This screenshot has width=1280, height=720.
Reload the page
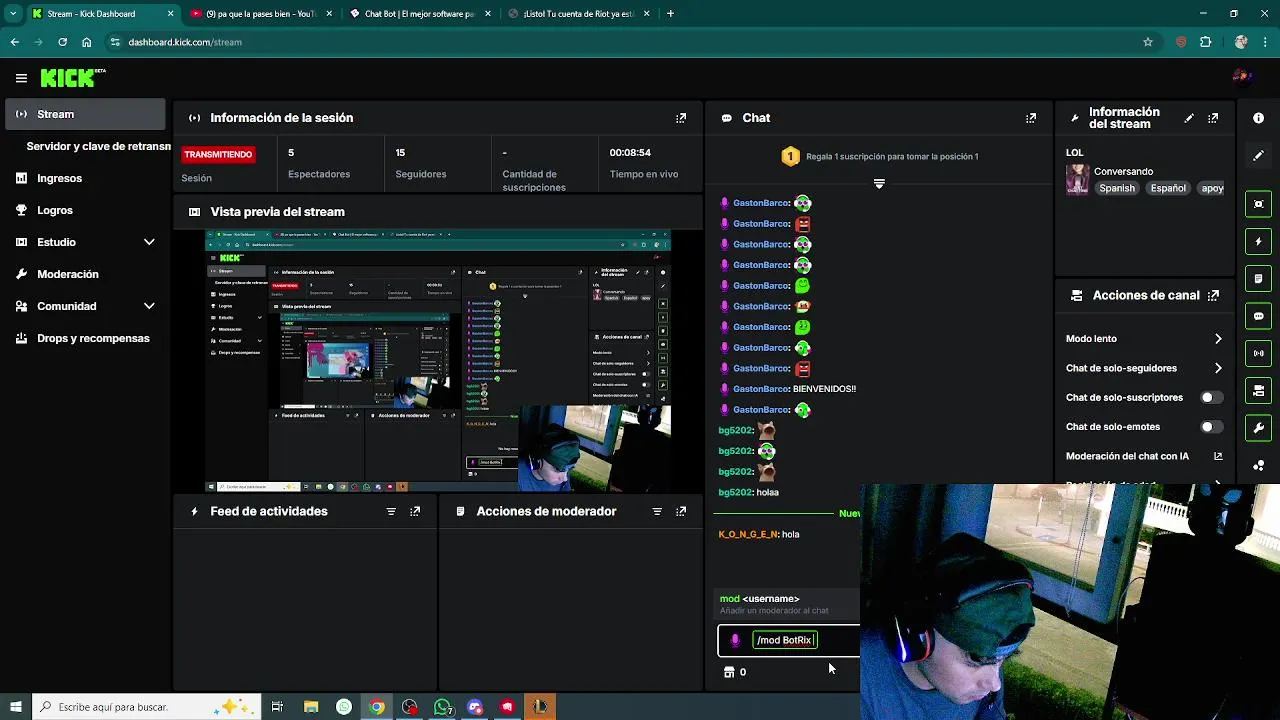(x=62, y=42)
